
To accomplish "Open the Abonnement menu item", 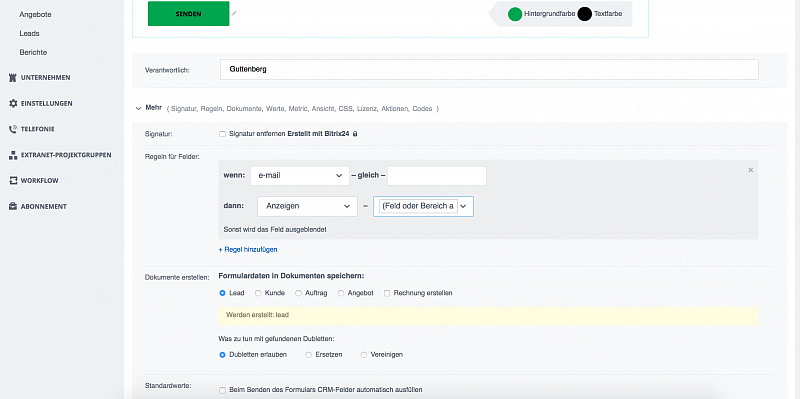I will [44, 207].
